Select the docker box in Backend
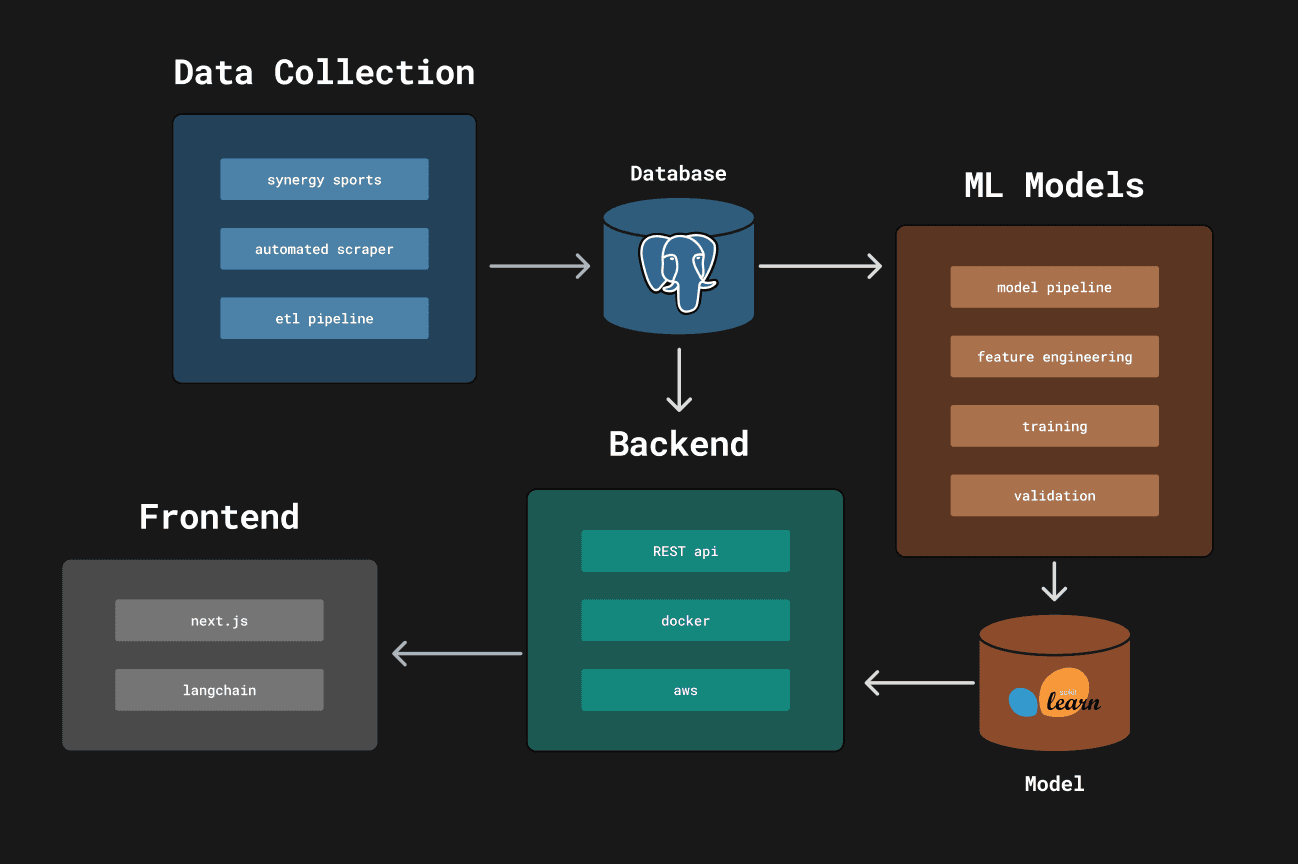This screenshot has width=1298, height=864. tap(685, 620)
